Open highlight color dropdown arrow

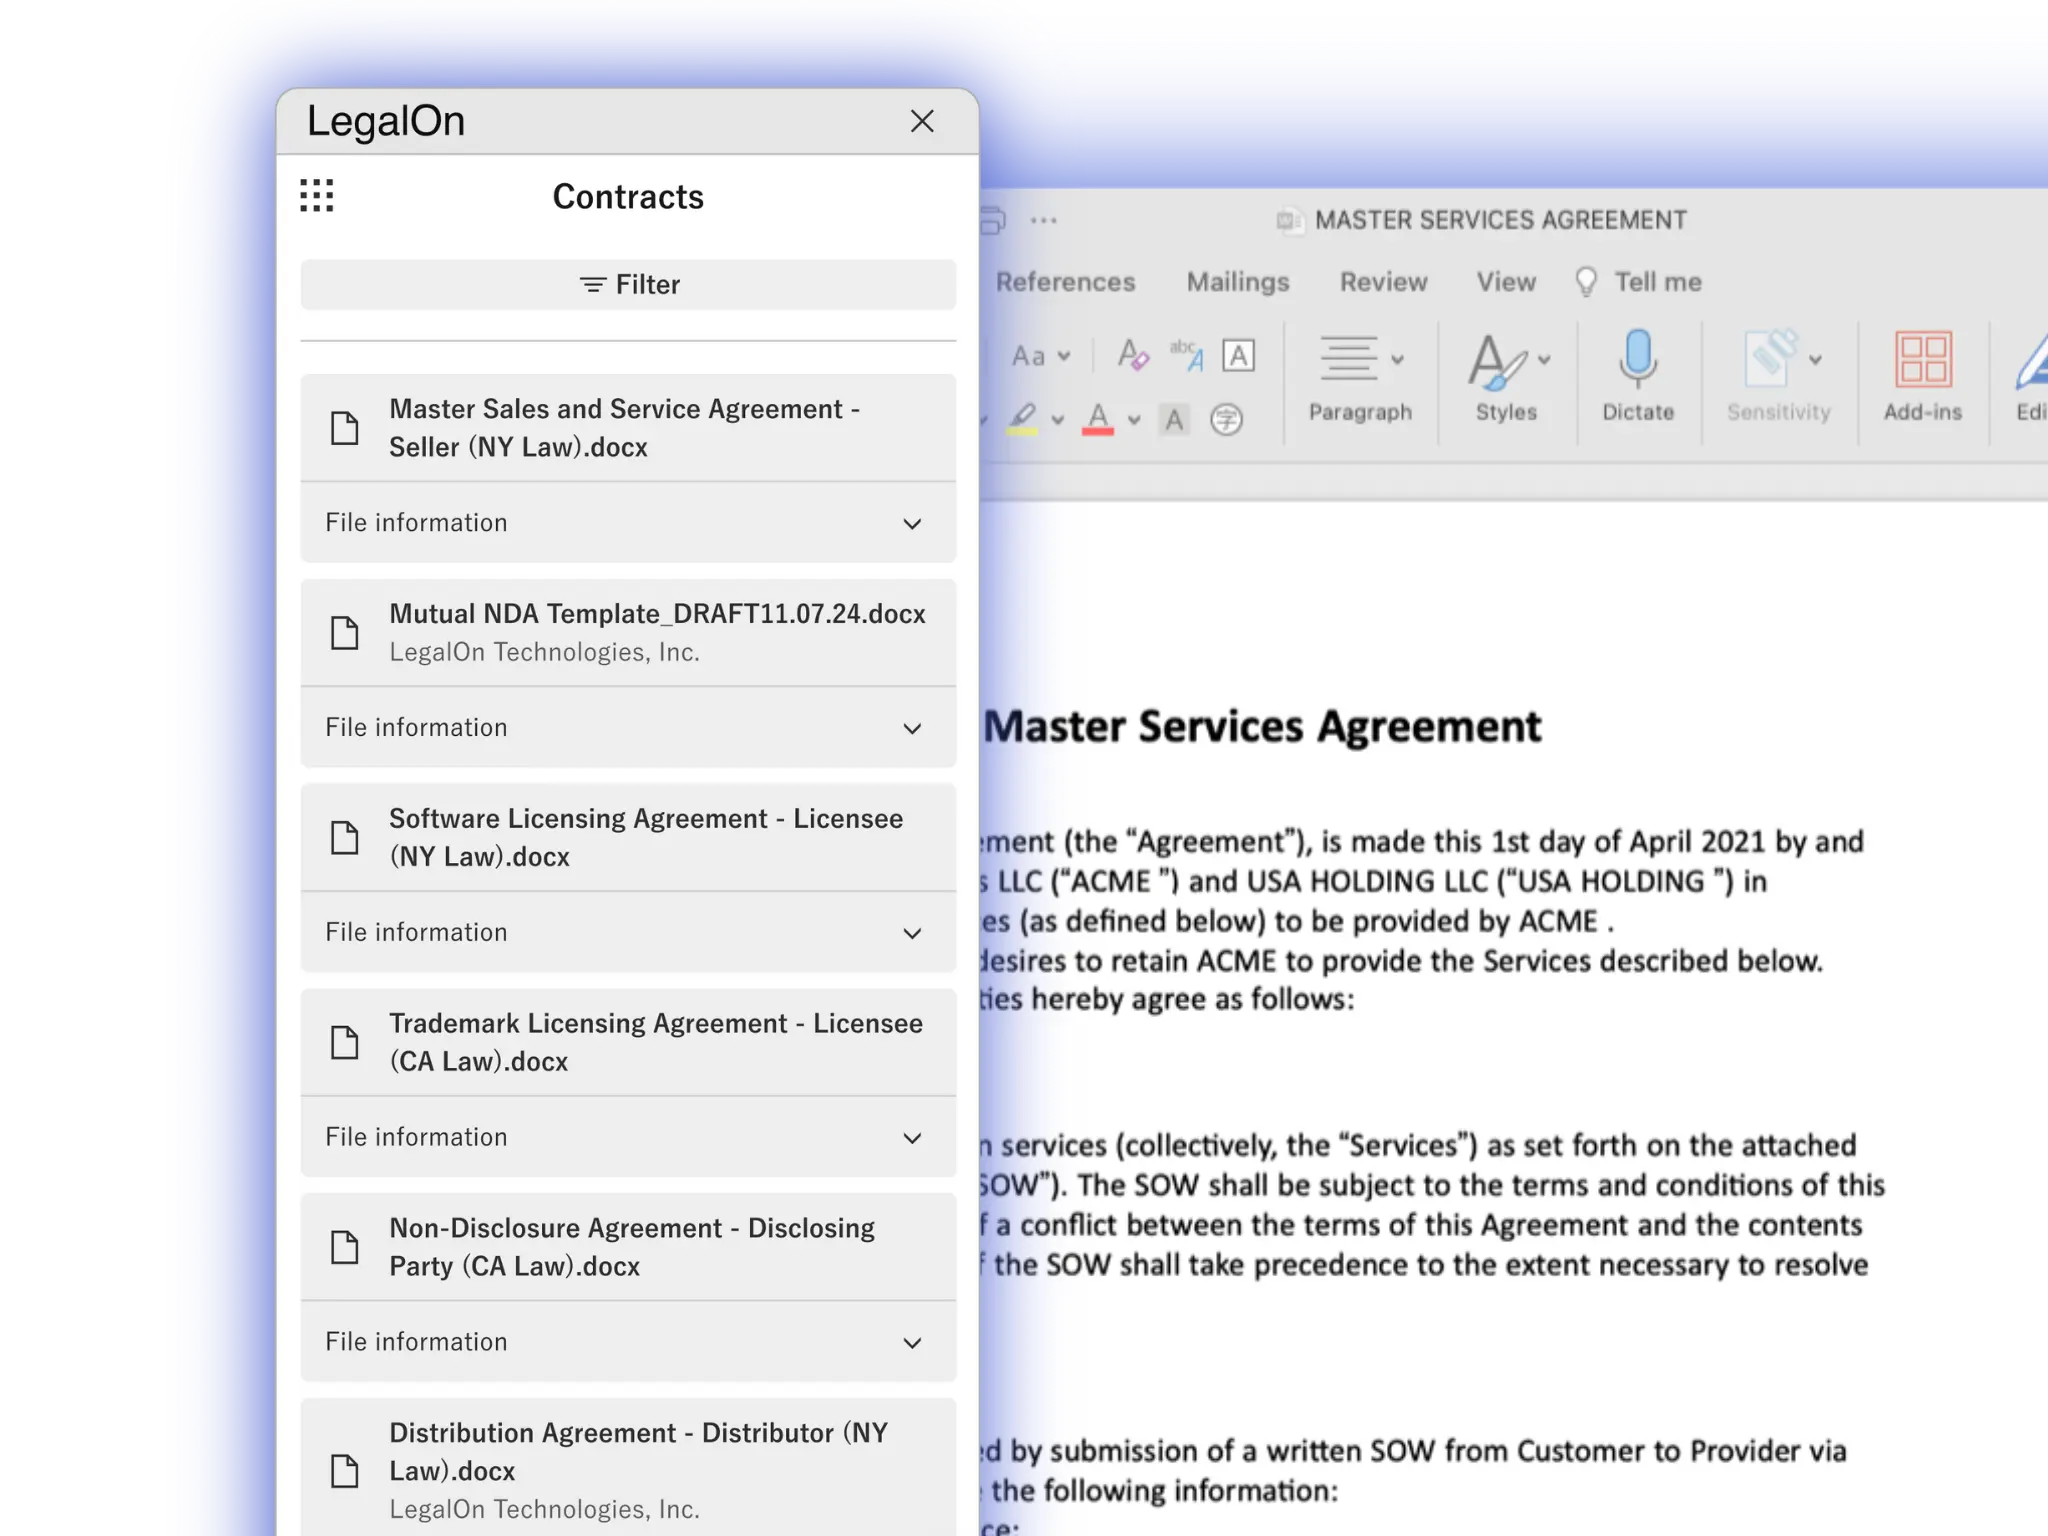click(1058, 420)
